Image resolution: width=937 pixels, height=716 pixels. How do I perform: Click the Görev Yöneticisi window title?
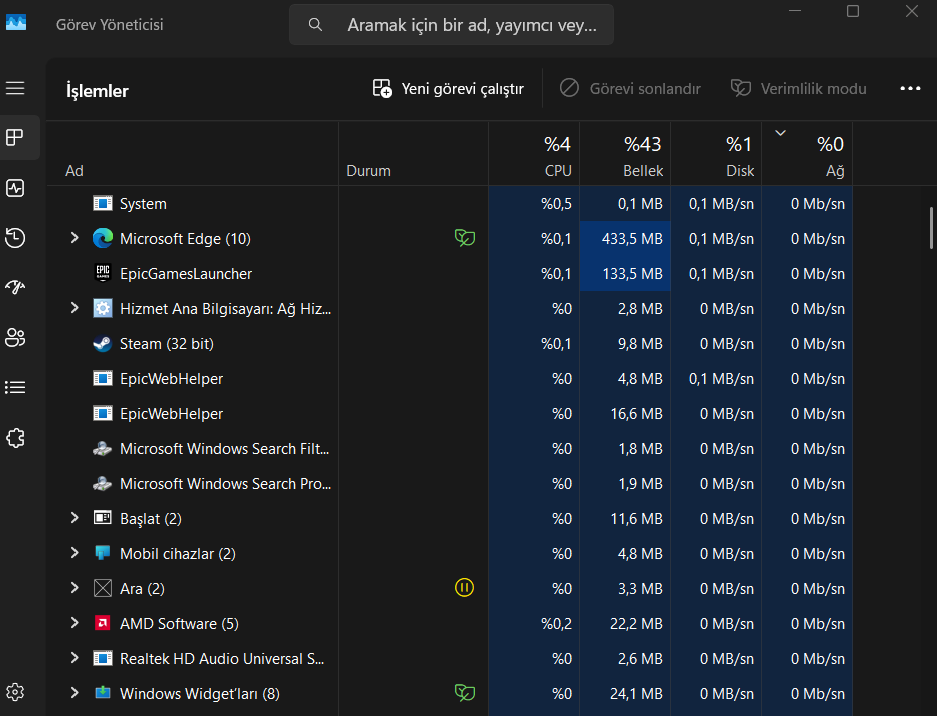(x=109, y=25)
